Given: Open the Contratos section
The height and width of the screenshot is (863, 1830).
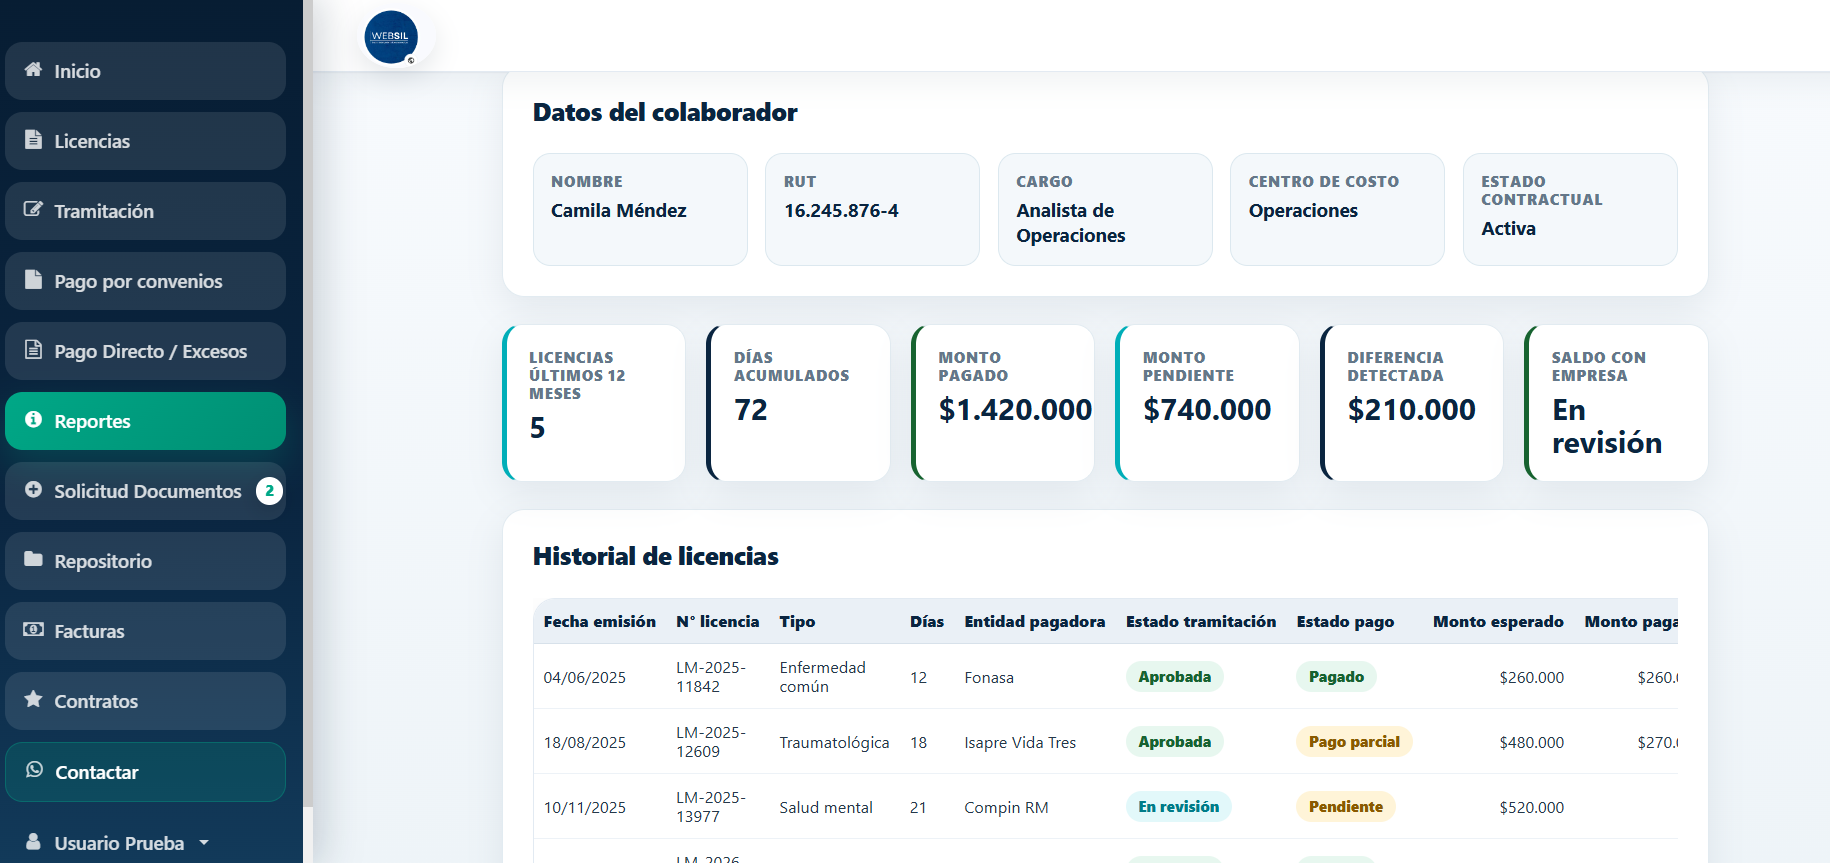Looking at the screenshot, I should click(145, 701).
